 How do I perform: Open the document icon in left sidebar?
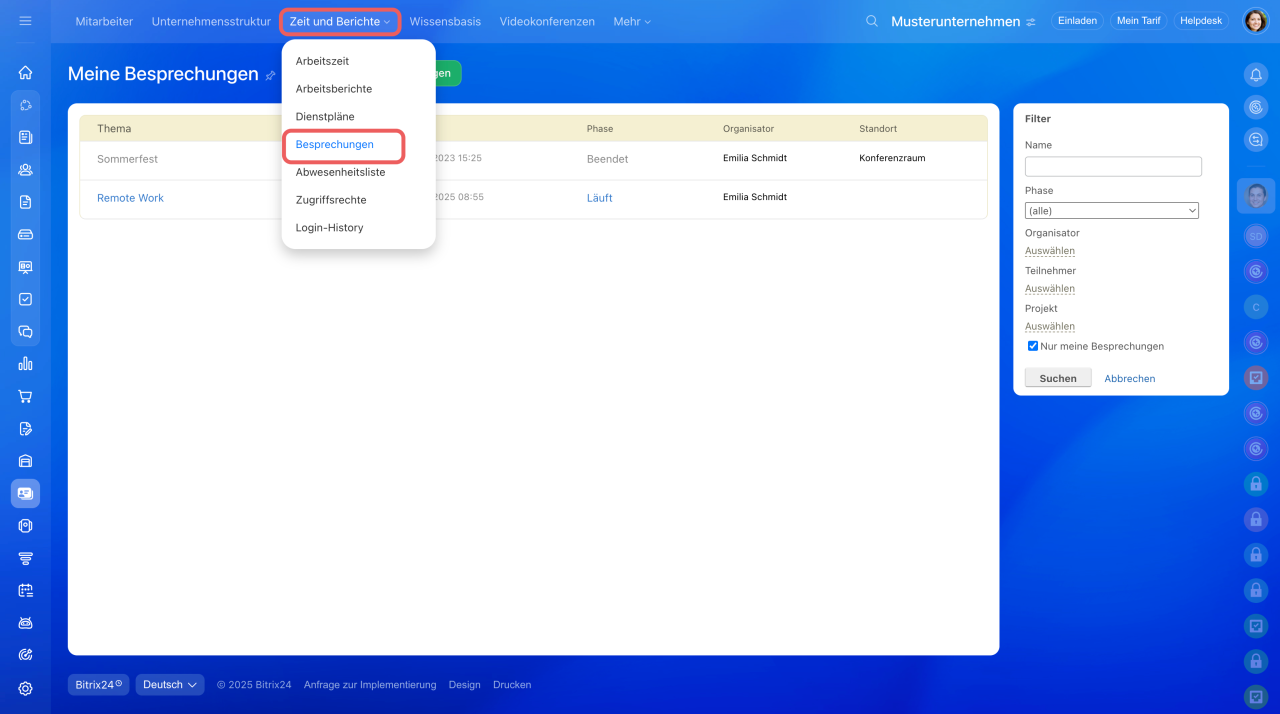click(x=25, y=202)
